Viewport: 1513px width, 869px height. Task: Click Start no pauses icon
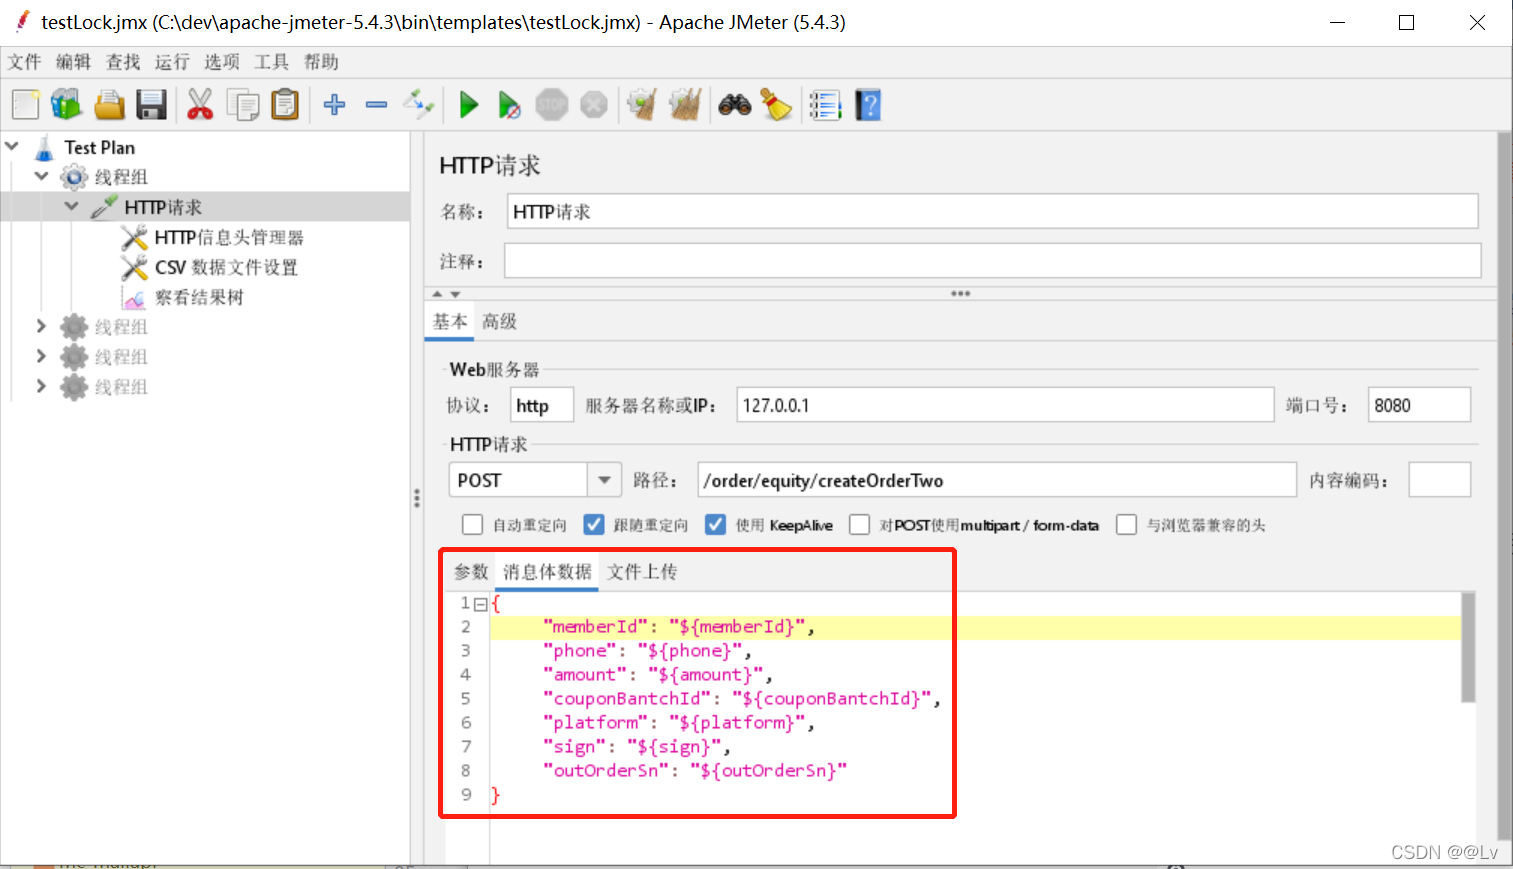[509, 104]
